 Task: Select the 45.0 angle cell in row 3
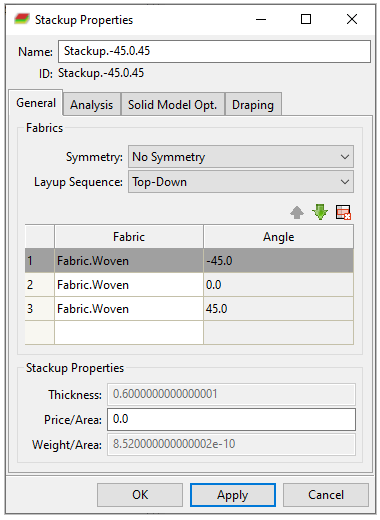point(278,309)
